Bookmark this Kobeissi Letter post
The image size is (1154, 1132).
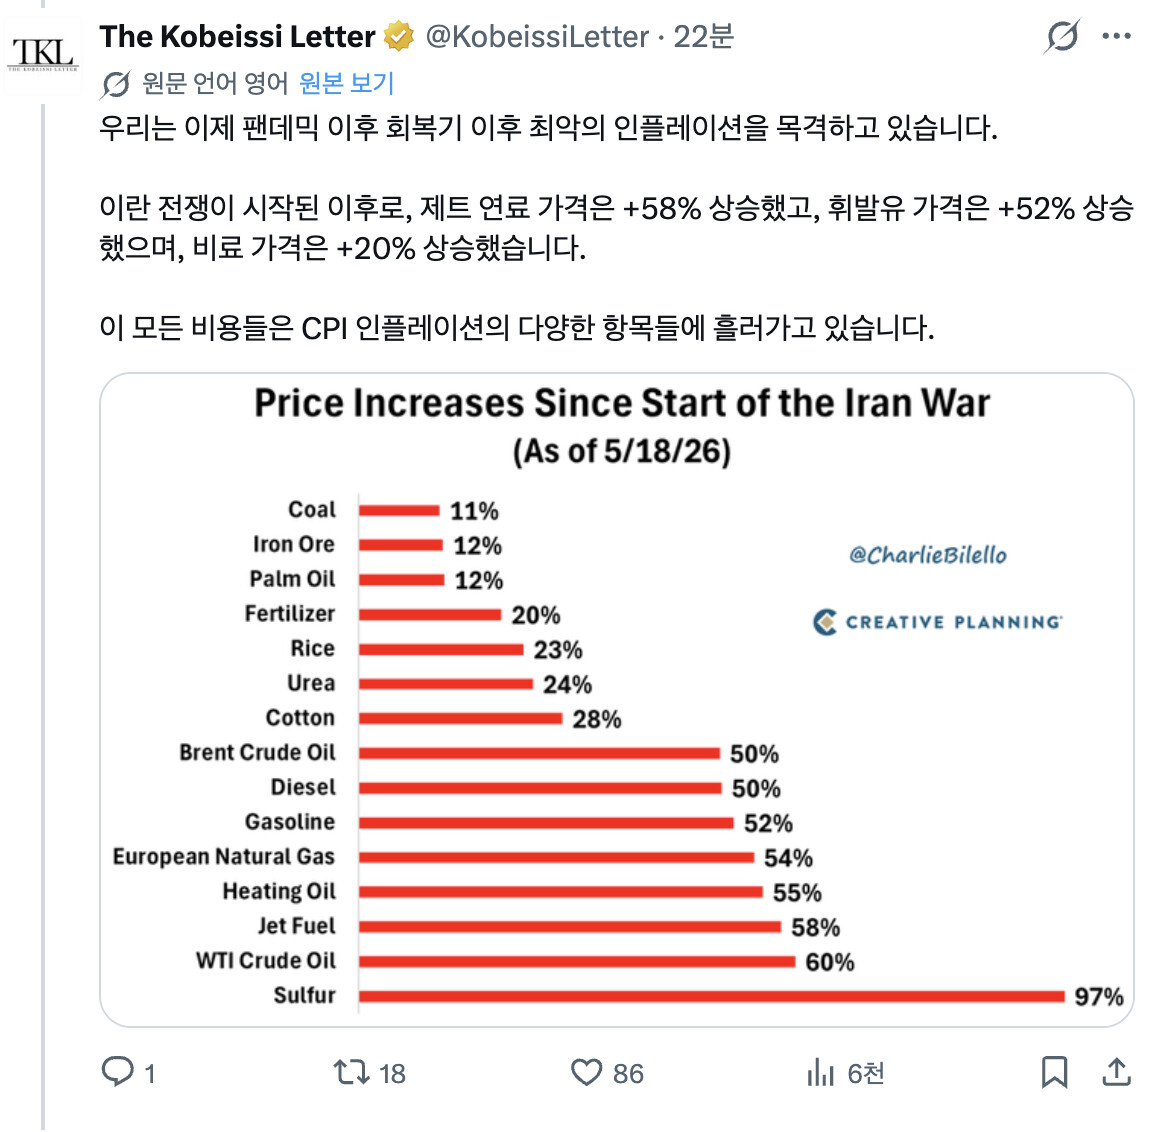(1054, 1072)
